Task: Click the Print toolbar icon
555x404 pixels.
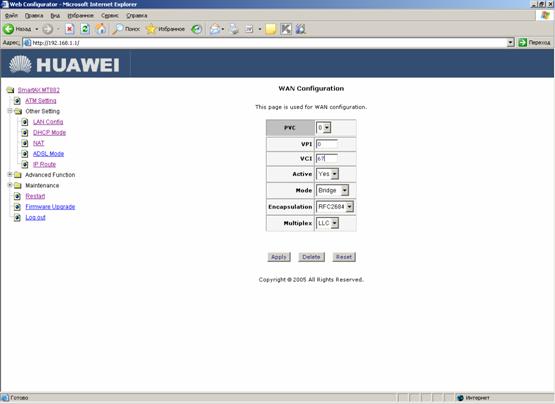Action: (234, 29)
